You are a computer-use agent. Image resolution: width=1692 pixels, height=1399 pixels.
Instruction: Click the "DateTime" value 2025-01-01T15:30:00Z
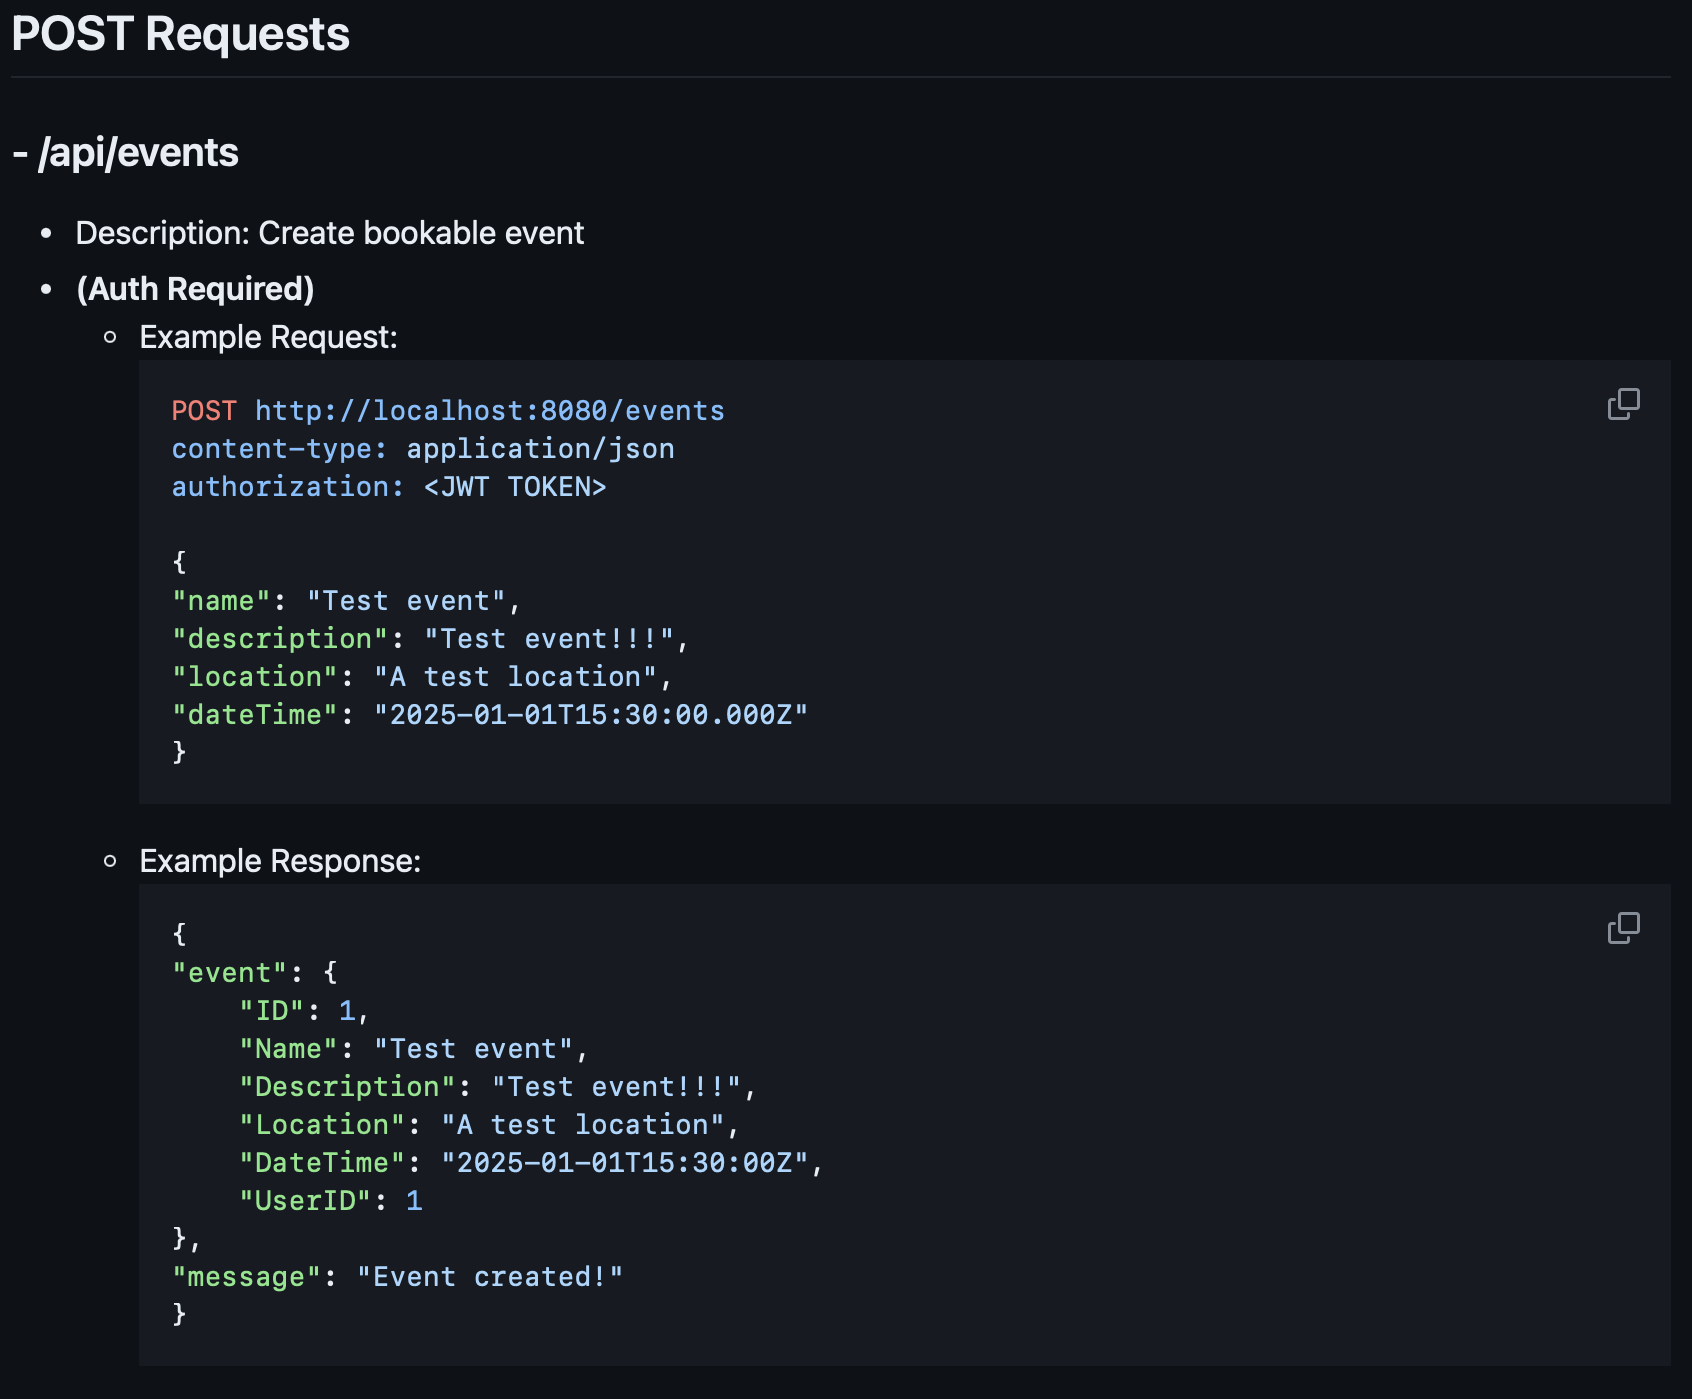pyautogui.click(x=625, y=1163)
